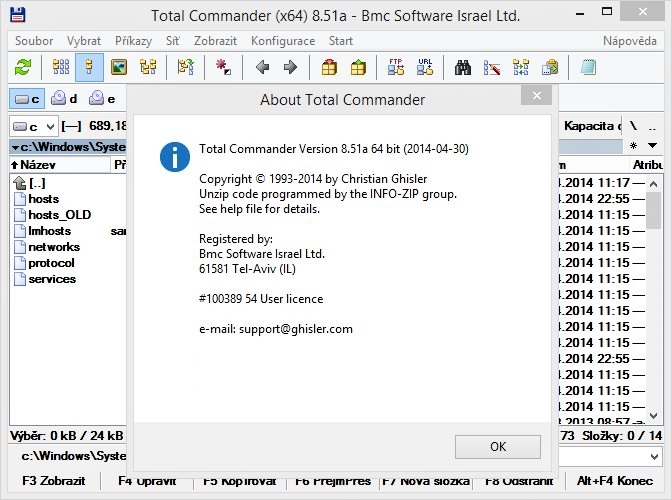The width and height of the screenshot is (672, 500).
Task: Open directory history arrow in right panel
Action: [653, 146]
